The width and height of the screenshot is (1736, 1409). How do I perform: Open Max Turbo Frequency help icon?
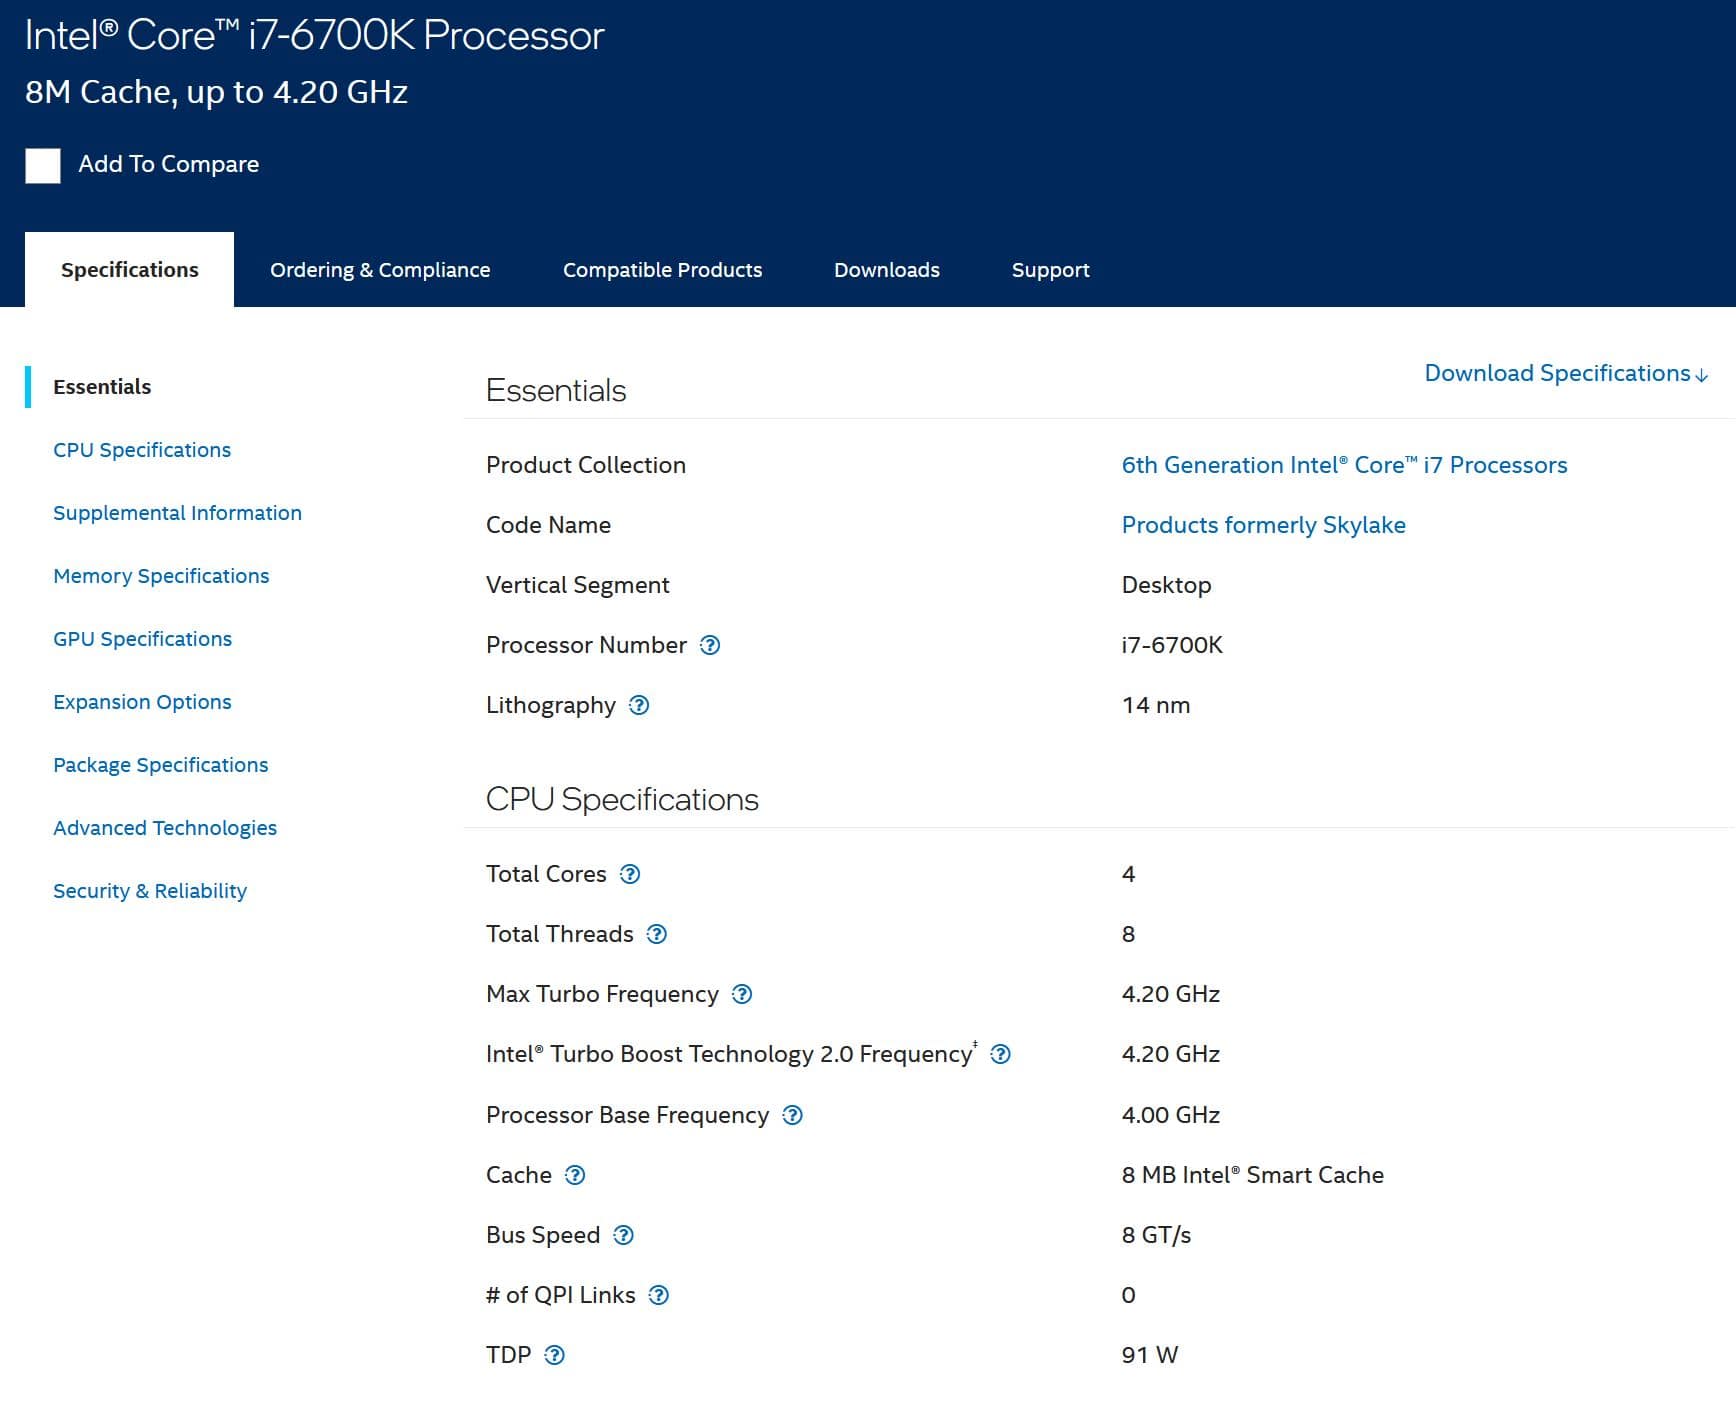pos(742,994)
